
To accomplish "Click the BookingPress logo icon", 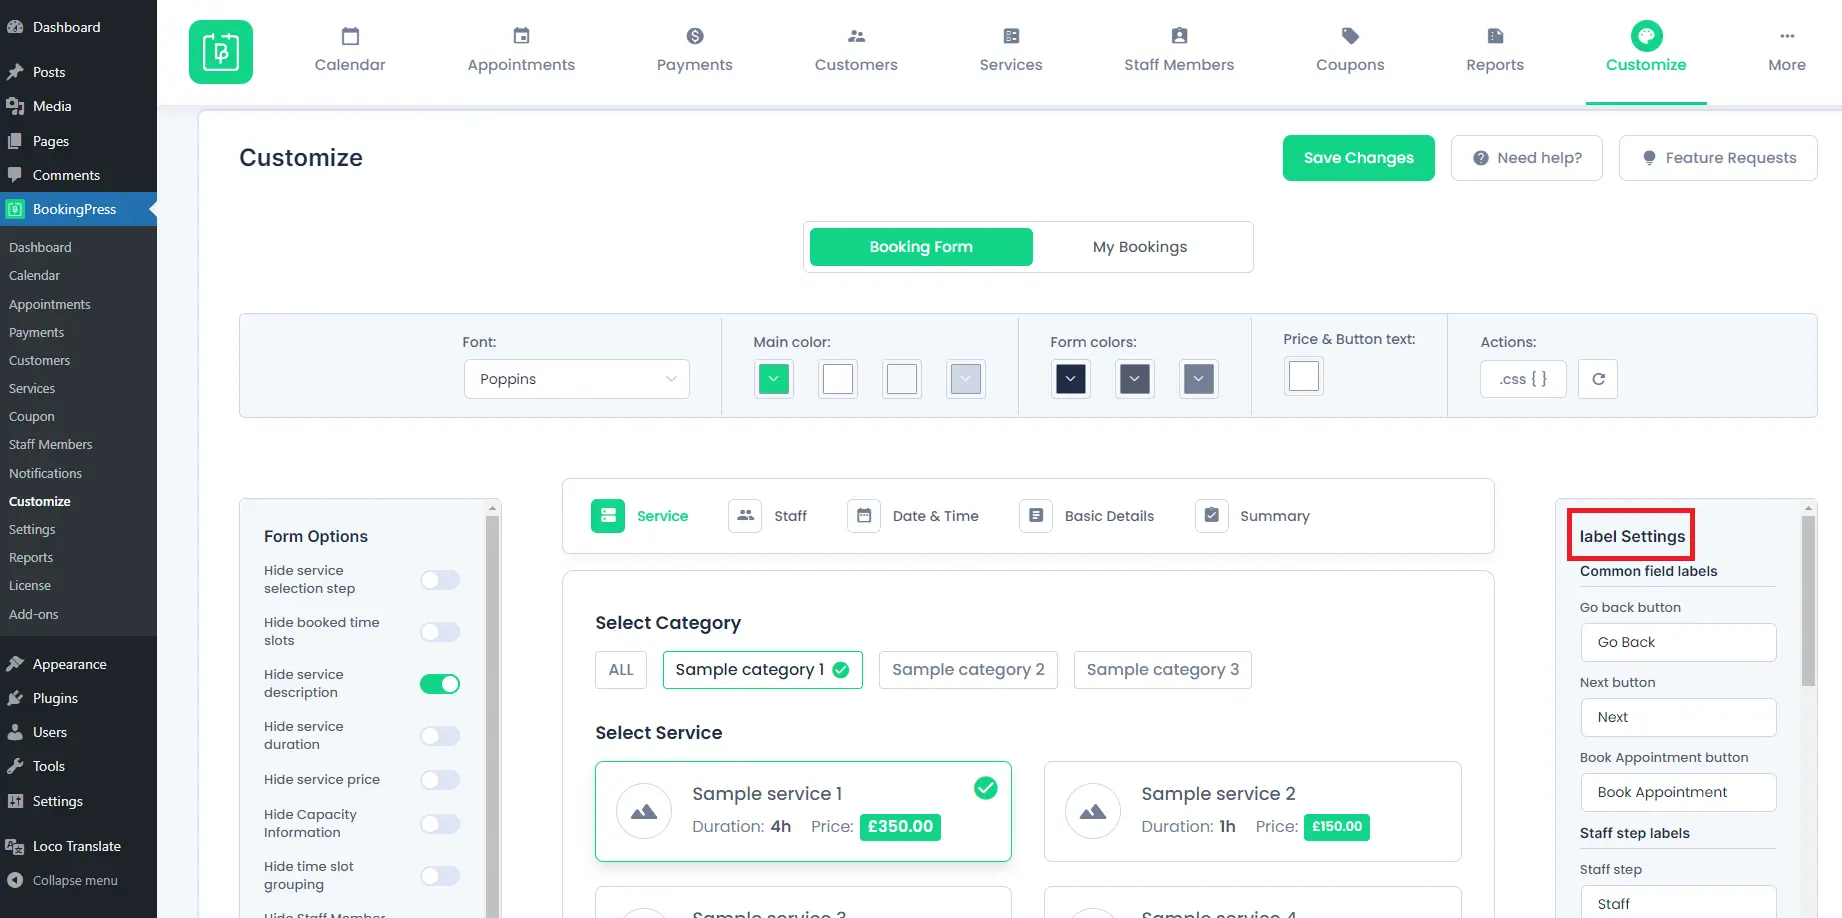I will click(221, 52).
